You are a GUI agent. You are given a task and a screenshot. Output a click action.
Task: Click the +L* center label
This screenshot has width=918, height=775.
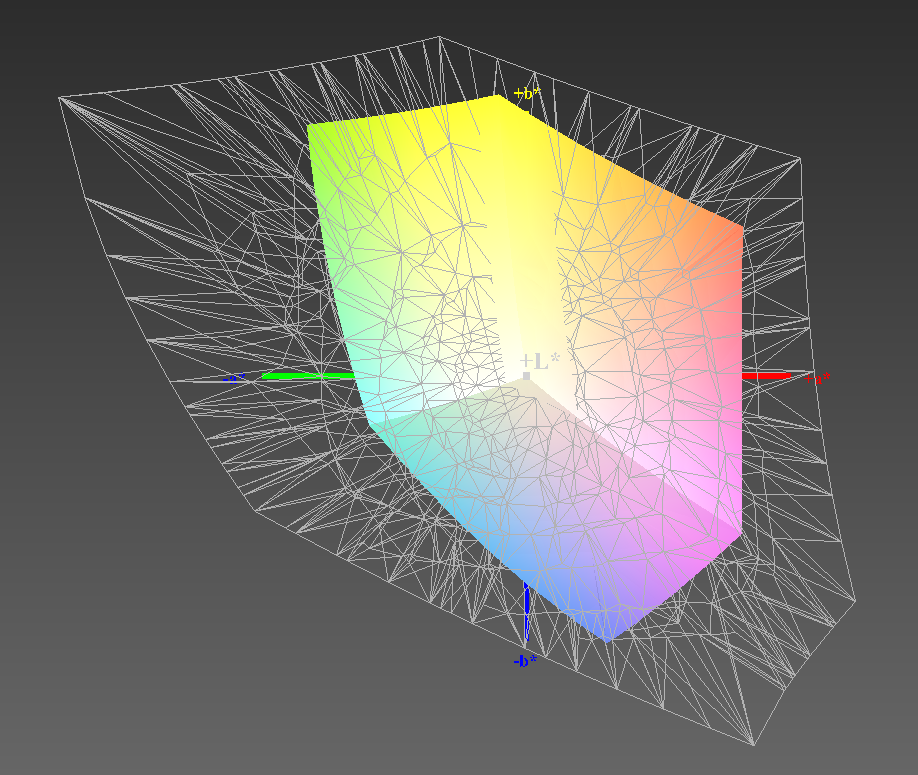coord(540,361)
